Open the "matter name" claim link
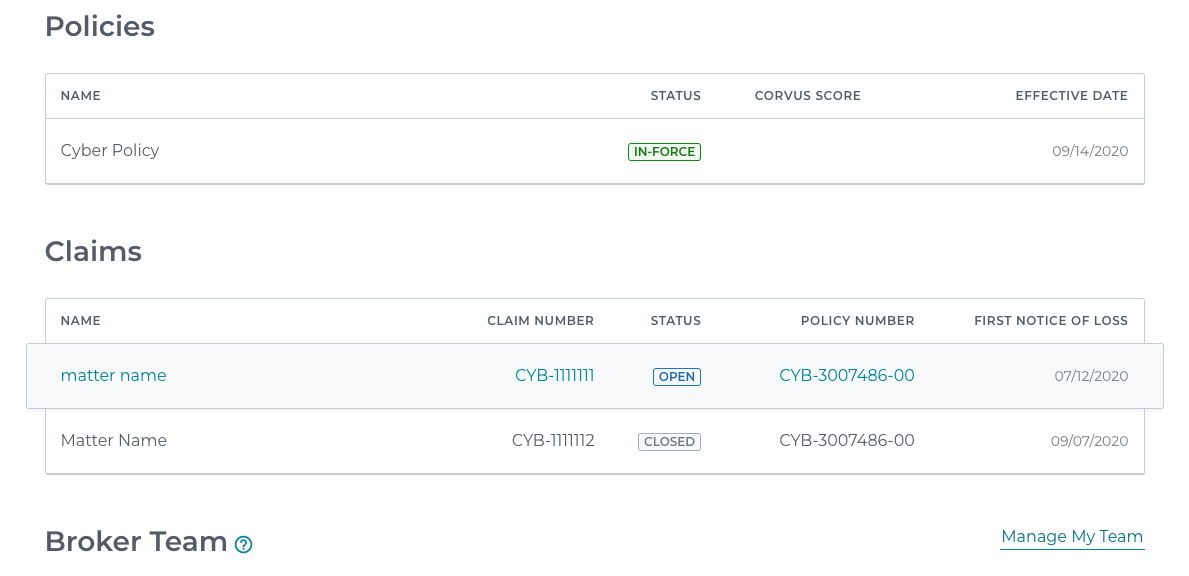 114,376
